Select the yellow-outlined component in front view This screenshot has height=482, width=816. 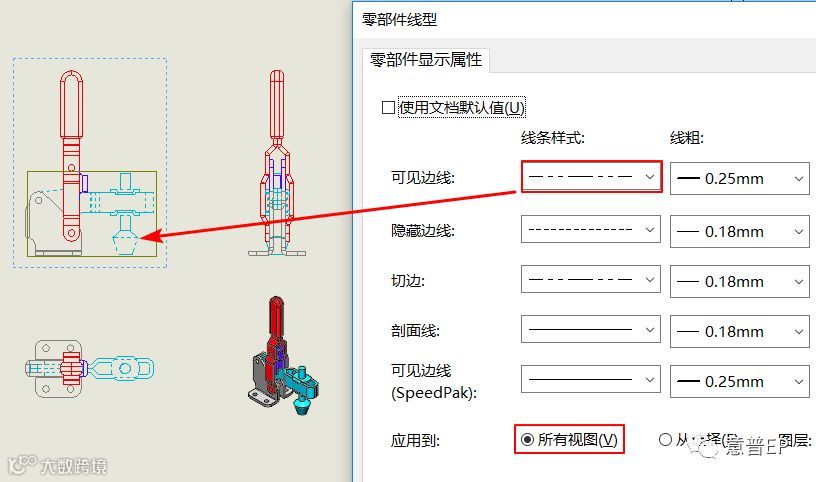click(92, 213)
